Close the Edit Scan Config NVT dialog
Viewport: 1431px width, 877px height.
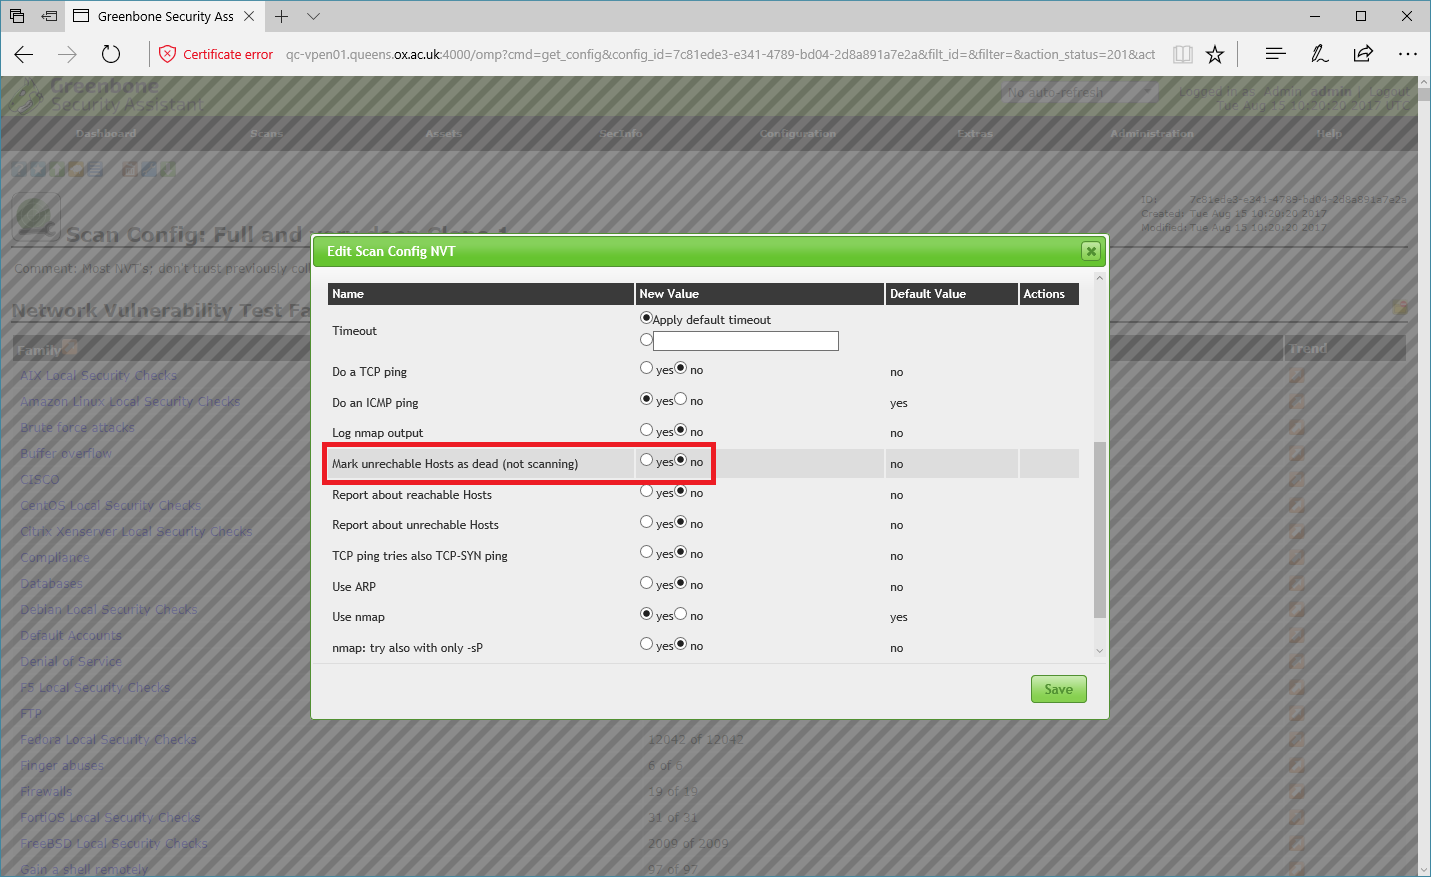coord(1091,251)
